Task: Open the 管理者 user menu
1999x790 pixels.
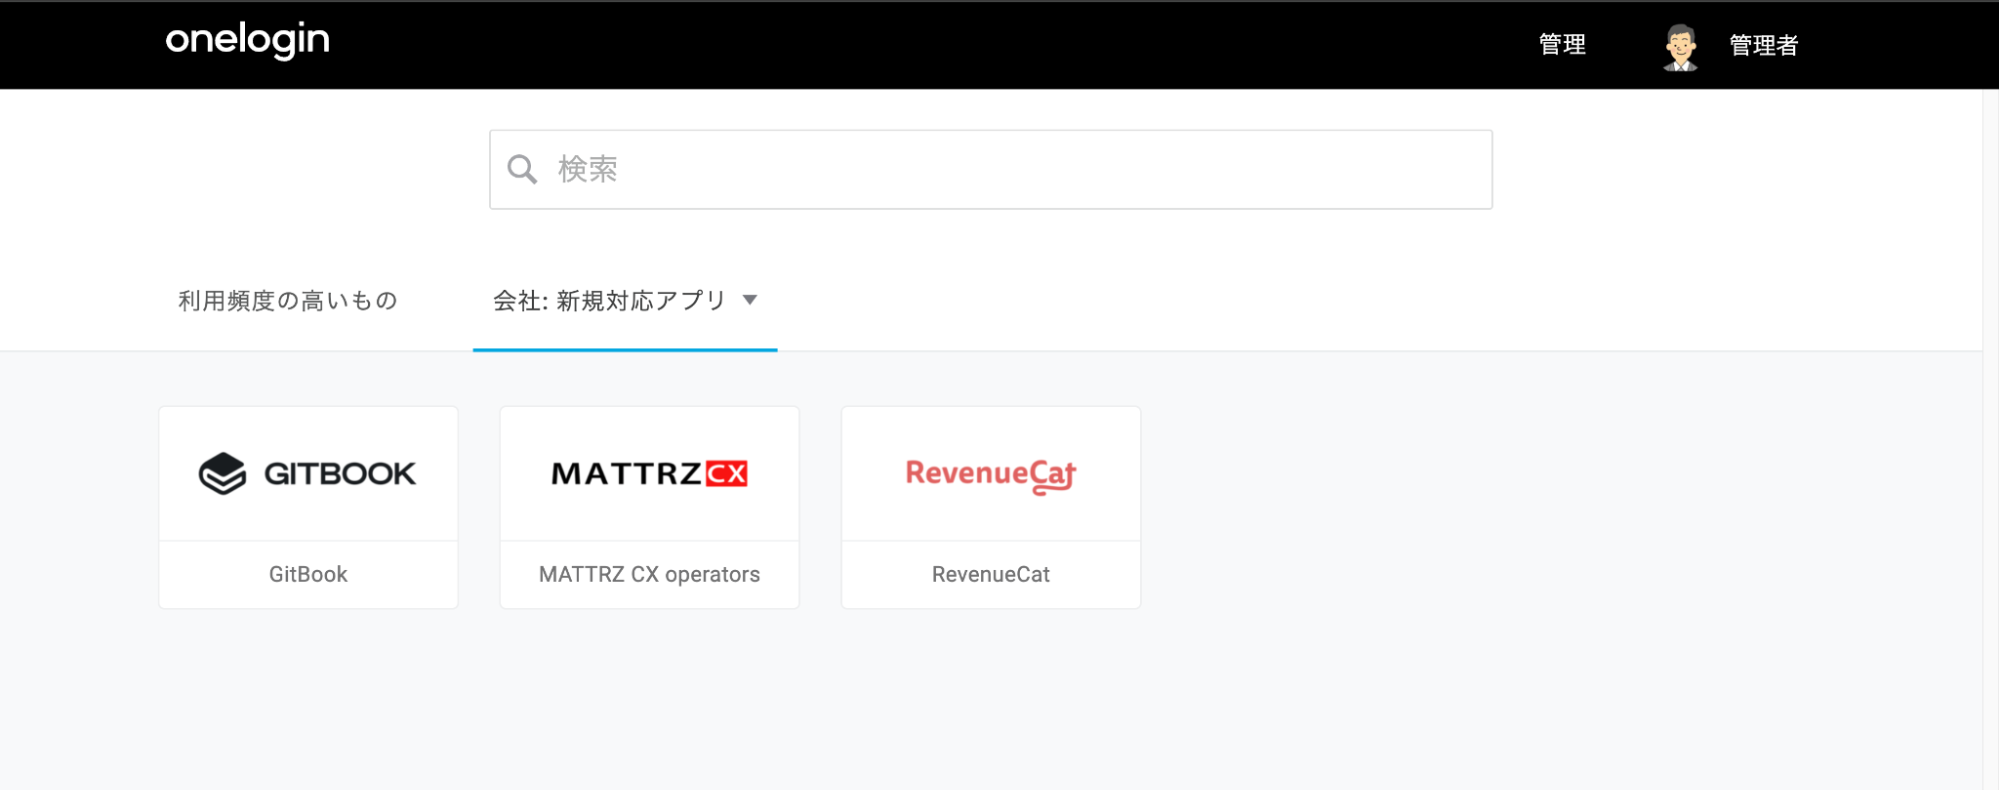Action: (1764, 46)
